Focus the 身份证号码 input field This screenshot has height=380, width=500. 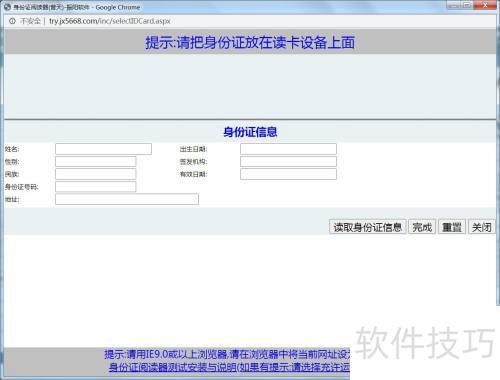coord(96,187)
